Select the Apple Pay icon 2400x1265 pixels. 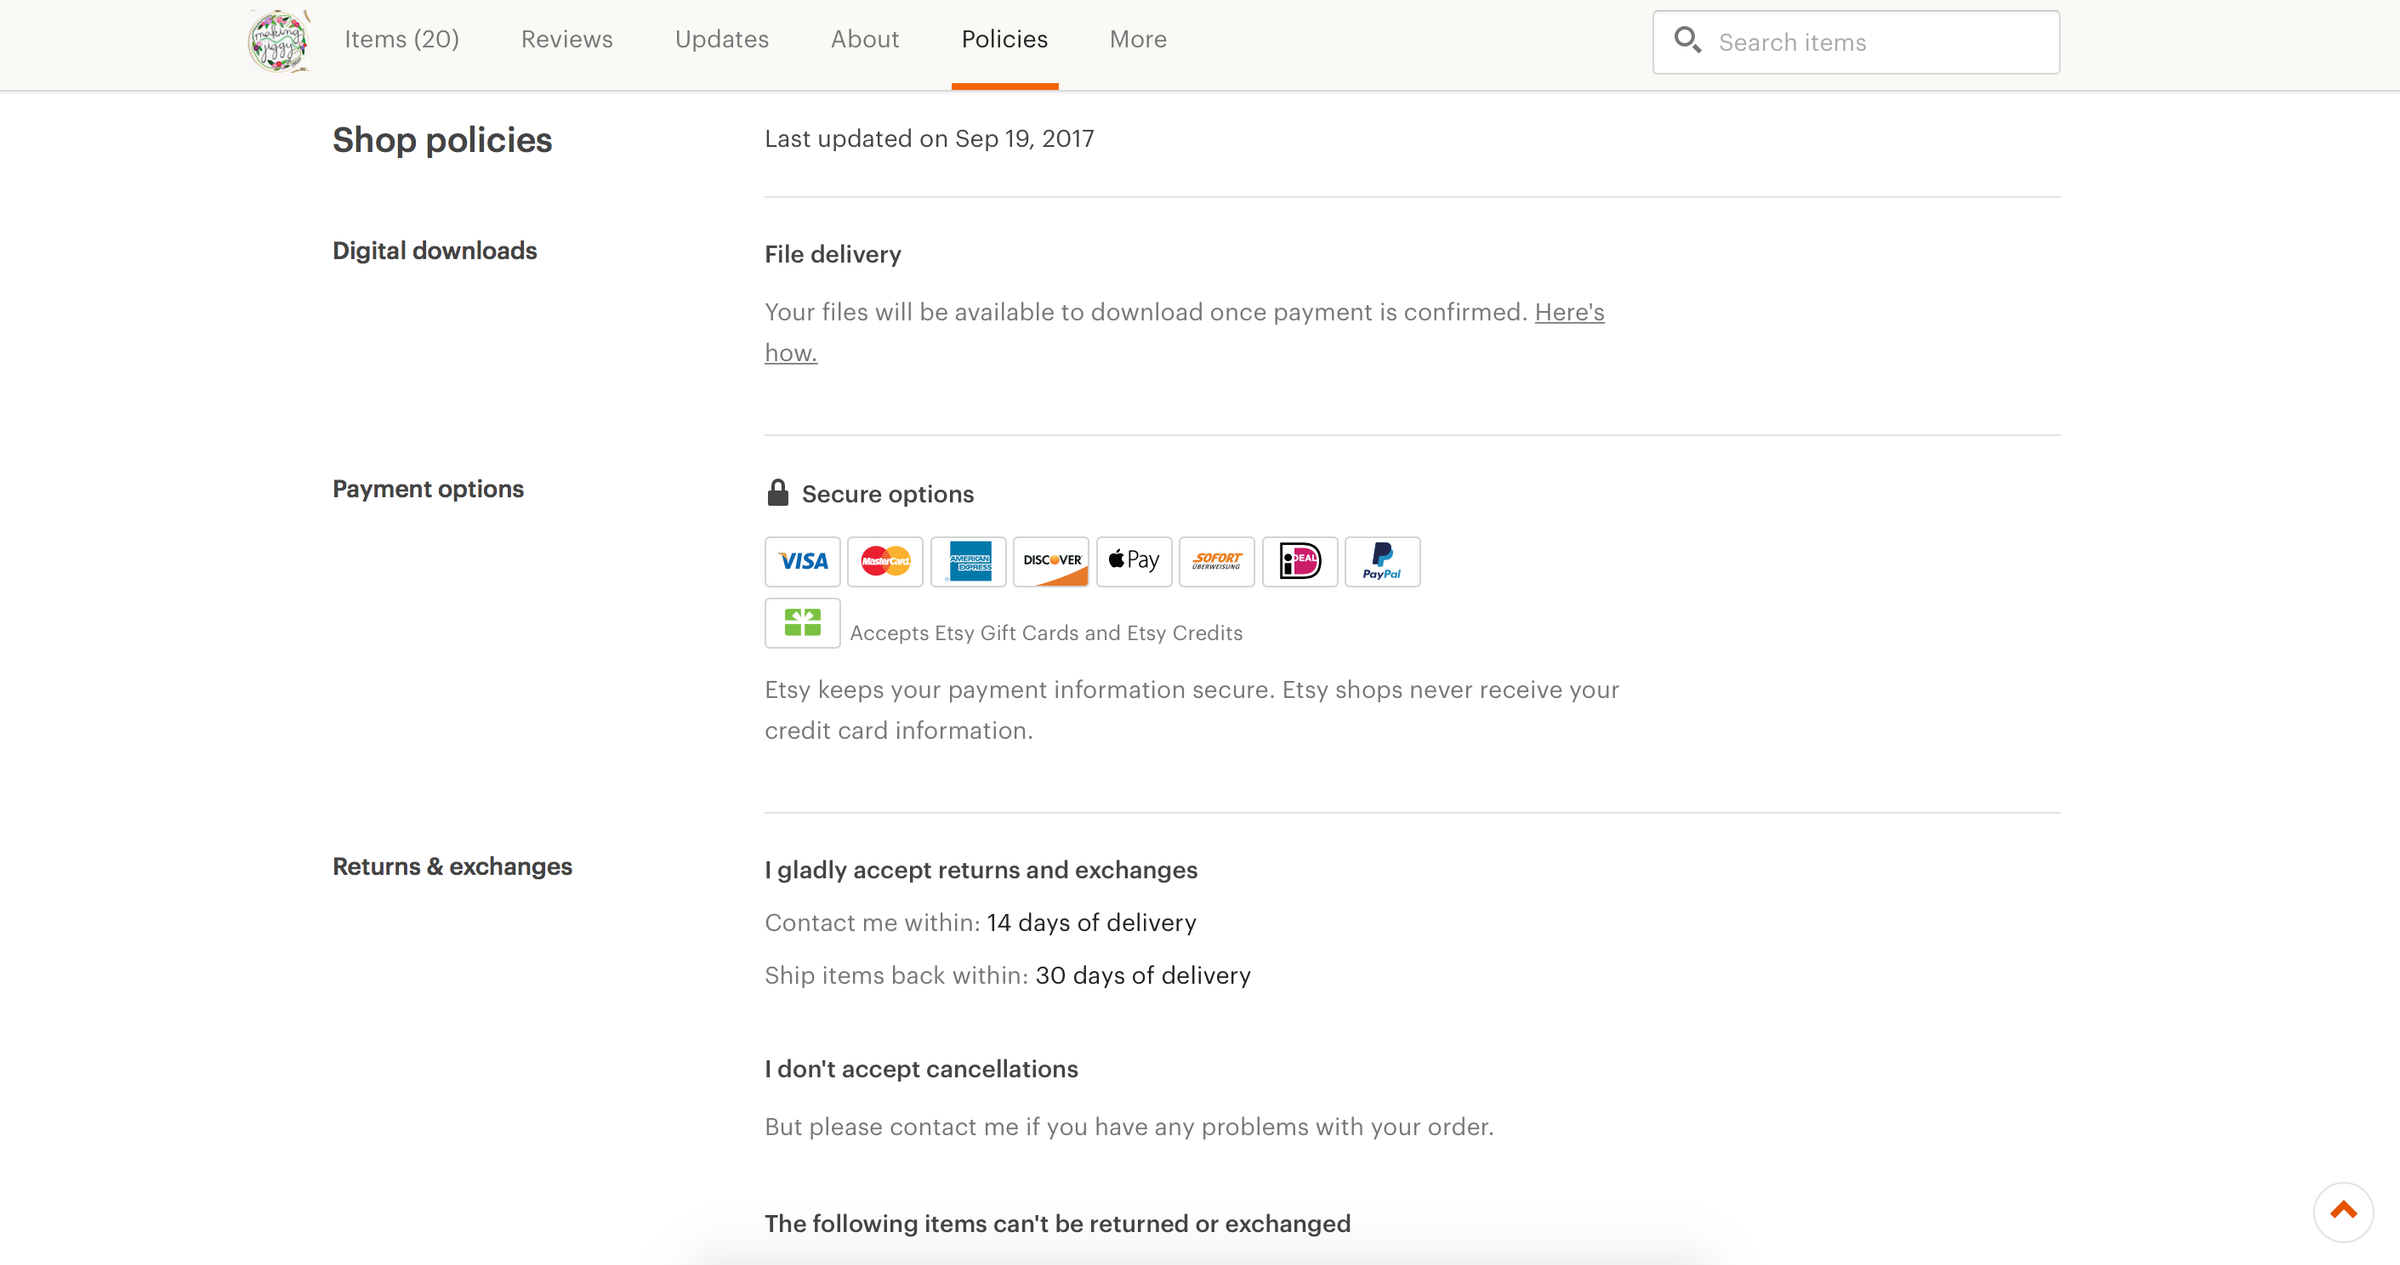tap(1134, 561)
